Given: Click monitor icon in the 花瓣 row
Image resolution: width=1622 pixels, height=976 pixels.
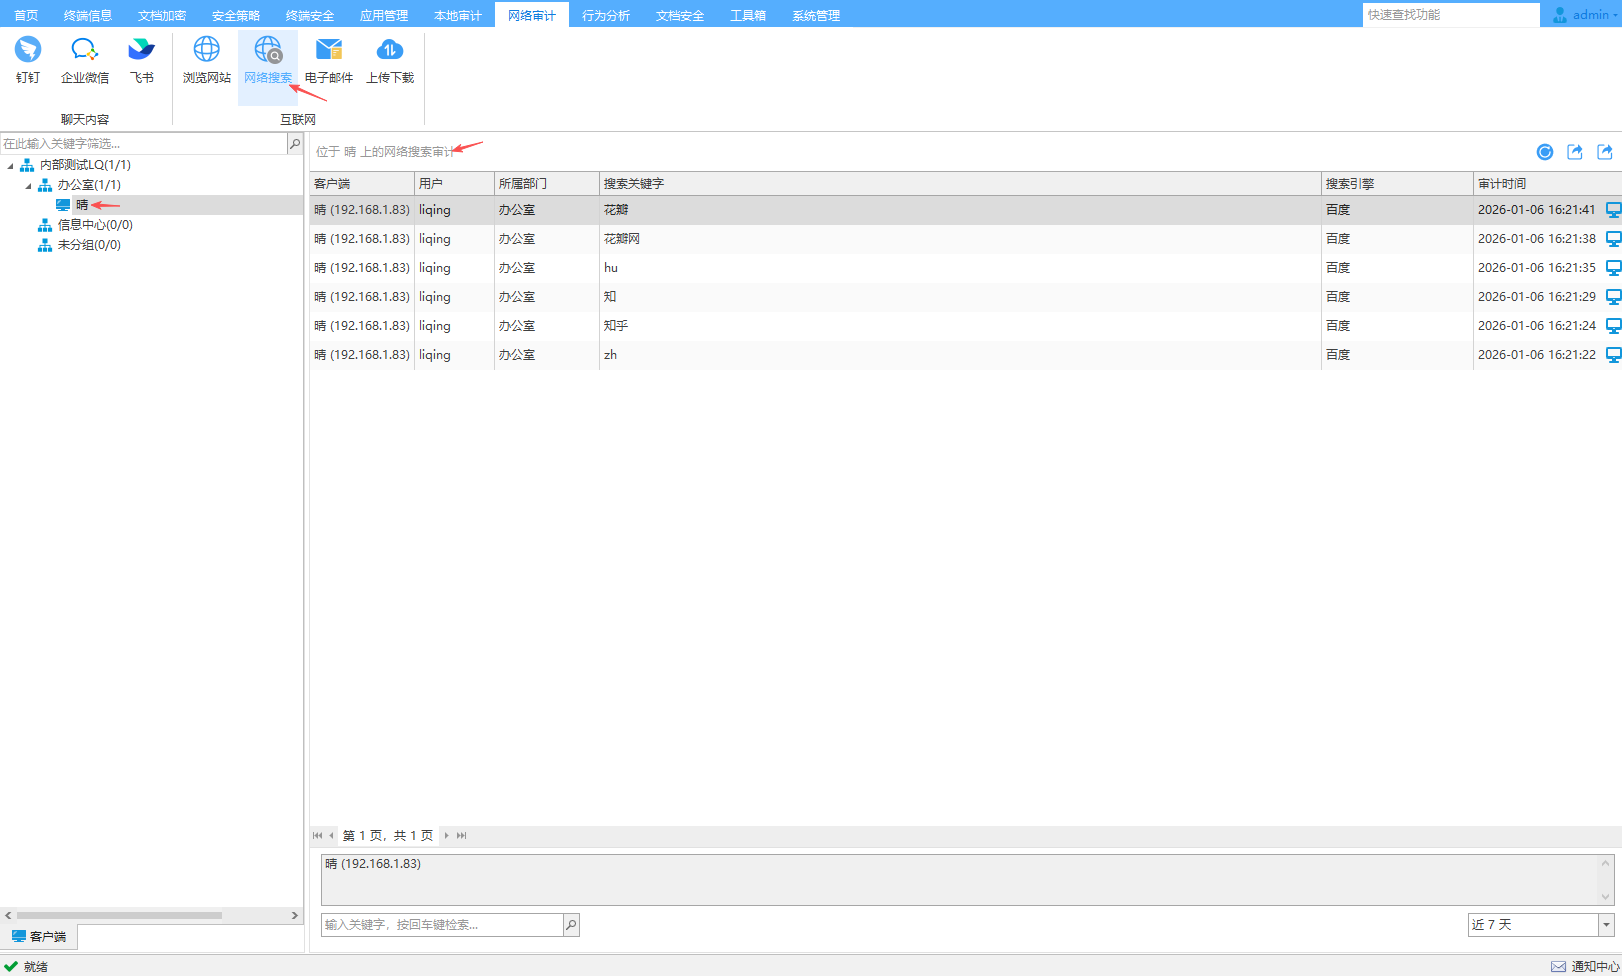Looking at the screenshot, I should click(x=1613, y=210).
